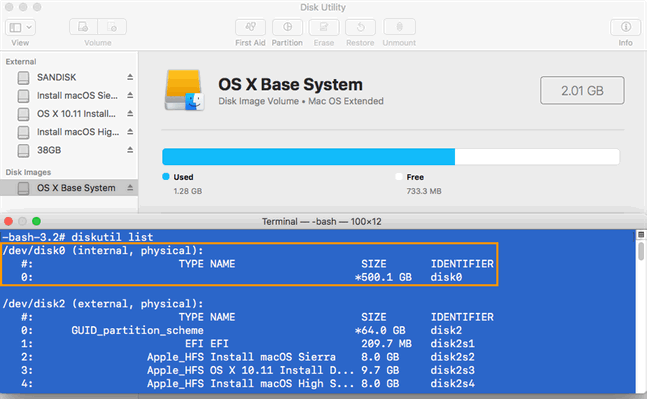Click the 1.28 GB used value
Image resolution: width=647 pixels, height=399 pixels.
coord(188,191)
